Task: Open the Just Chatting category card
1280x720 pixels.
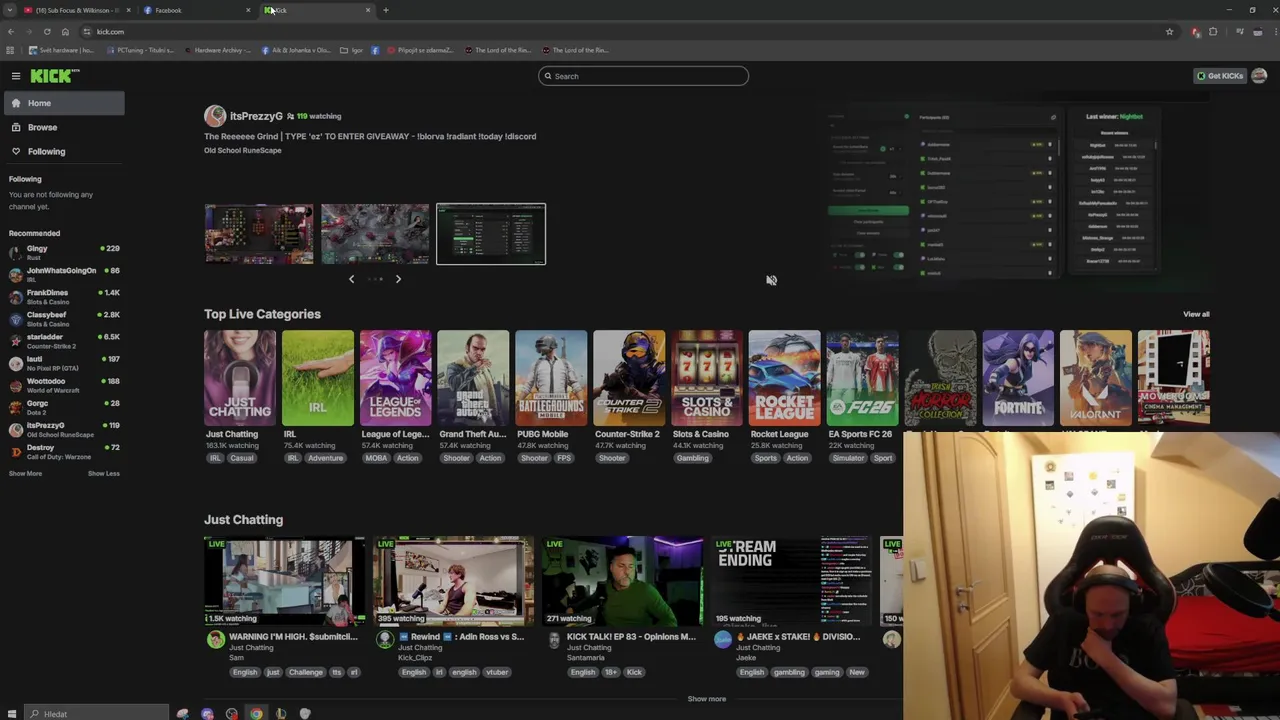Action: (240, 378)
